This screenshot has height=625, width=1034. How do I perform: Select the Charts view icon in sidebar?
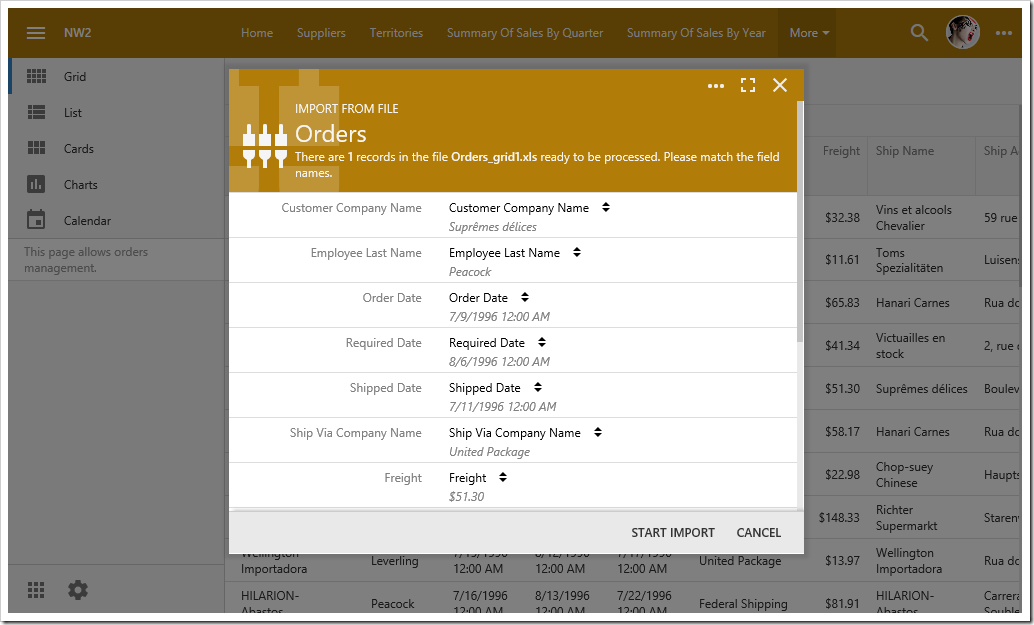[x=36, y=184]
